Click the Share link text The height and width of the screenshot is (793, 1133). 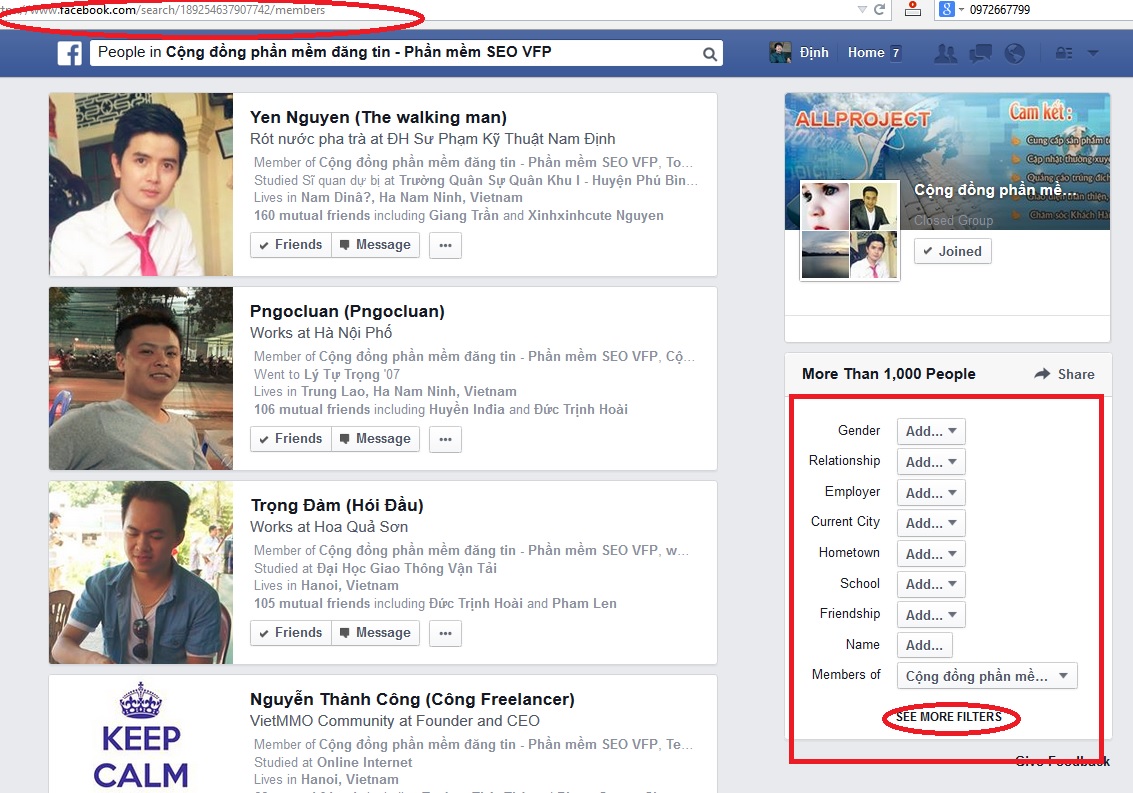pos(1076,374)
